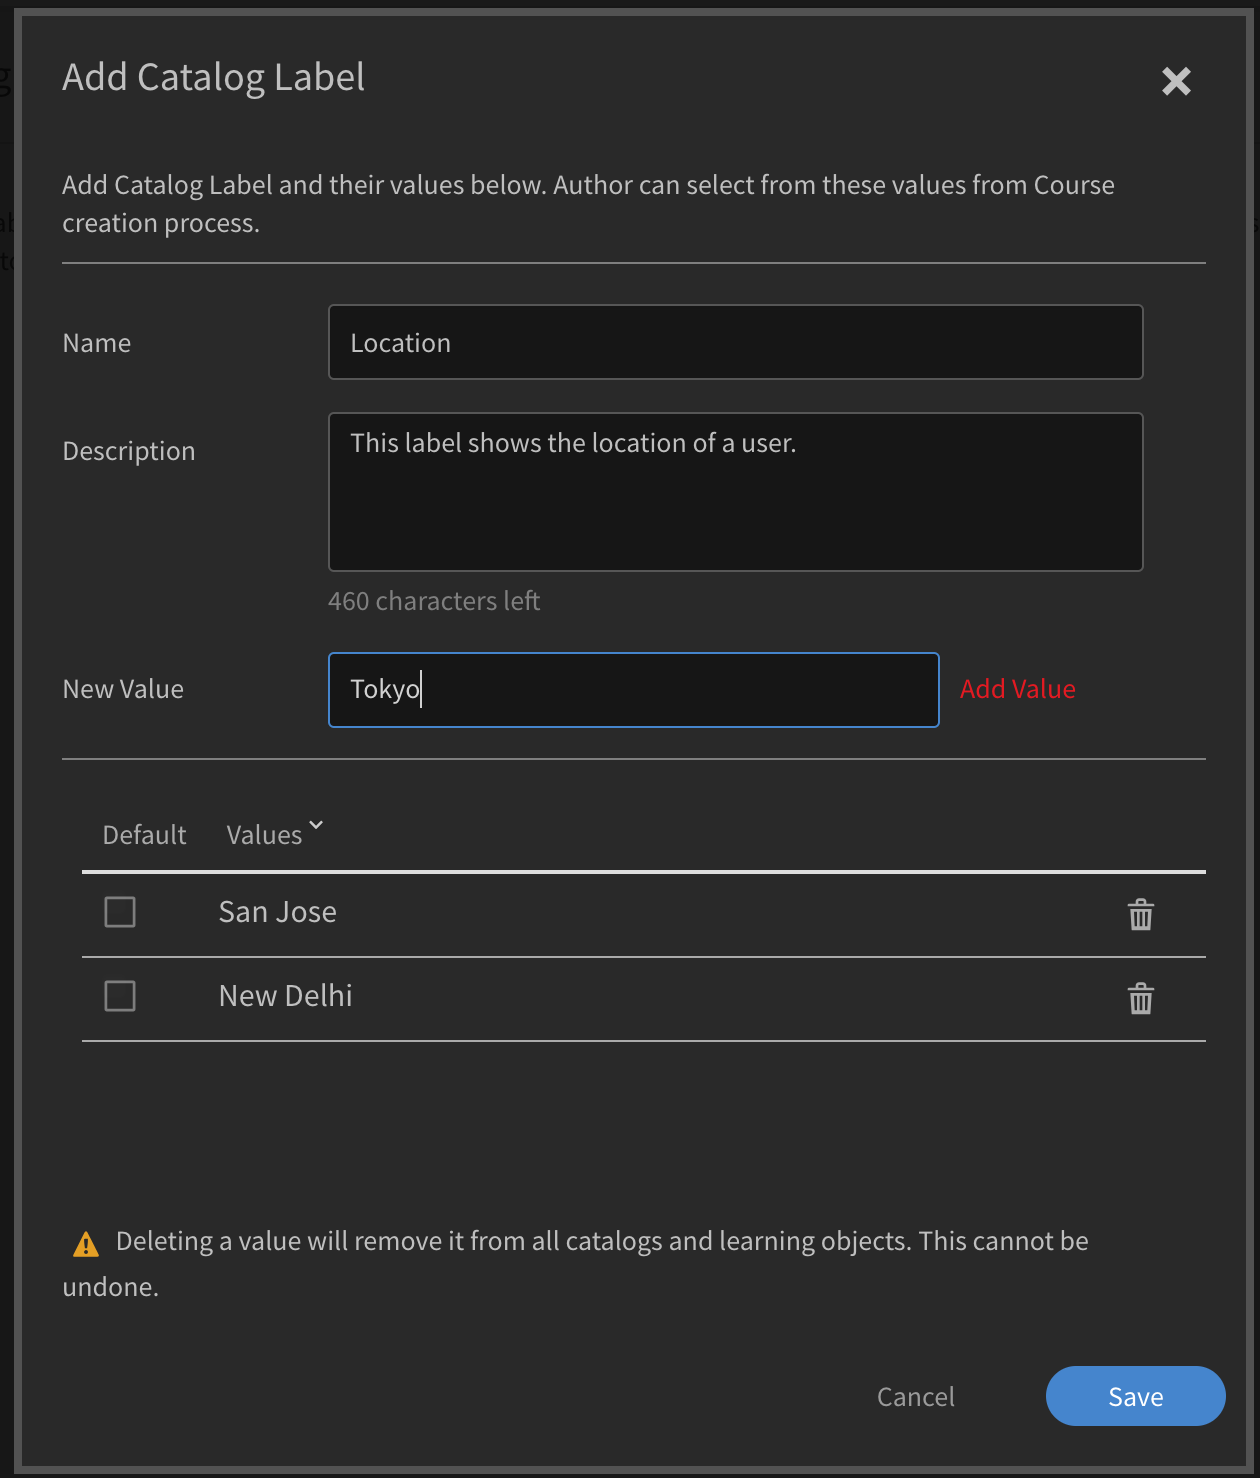Click the Add Catalog Label title

[x=213, y=77]
